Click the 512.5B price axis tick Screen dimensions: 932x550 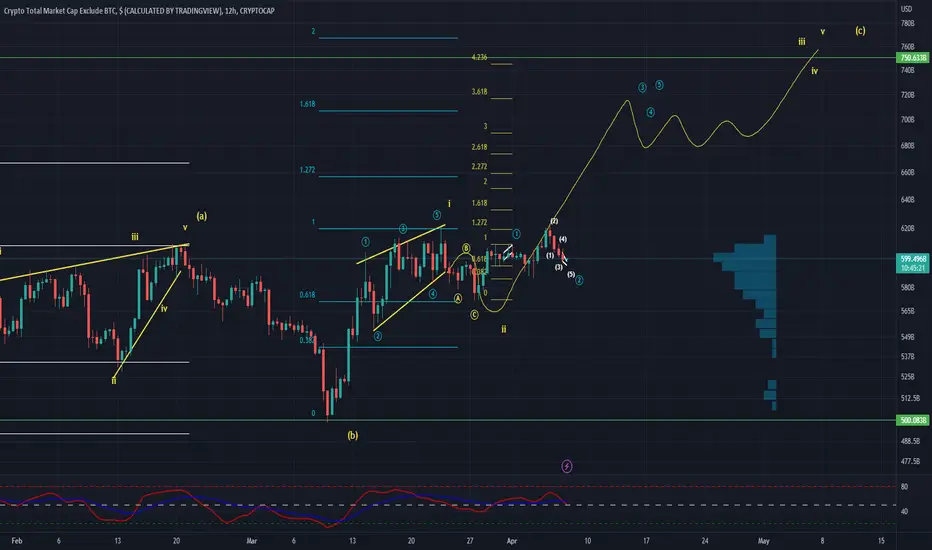pyautogui.click(x=910, y=398)
